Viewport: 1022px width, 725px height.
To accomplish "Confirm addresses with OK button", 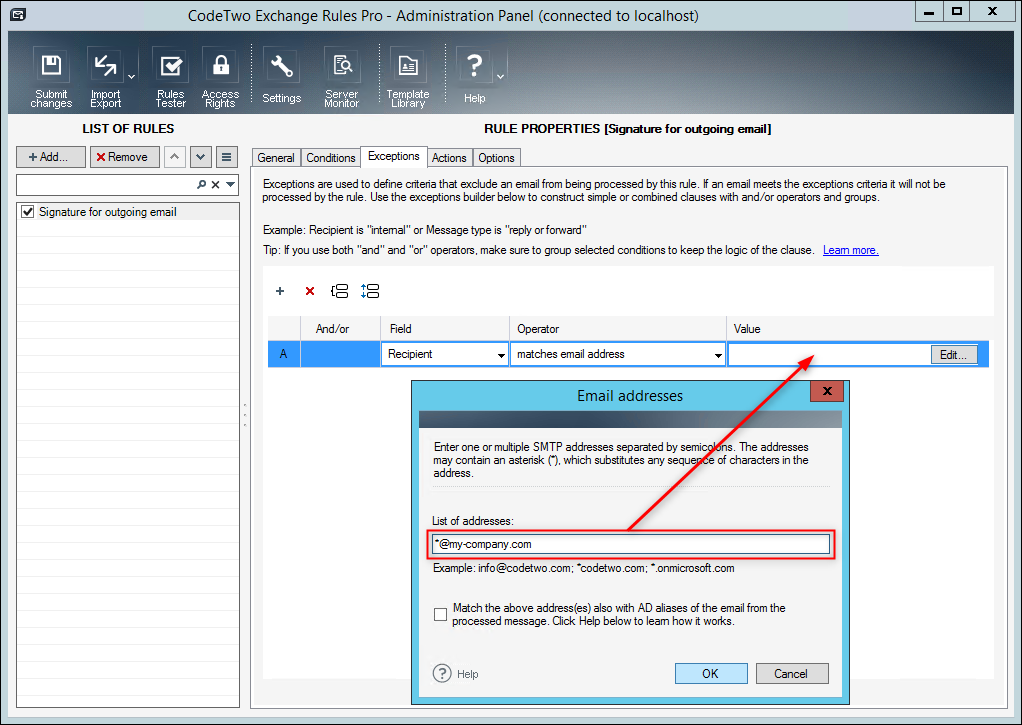I will click(711, 673).
